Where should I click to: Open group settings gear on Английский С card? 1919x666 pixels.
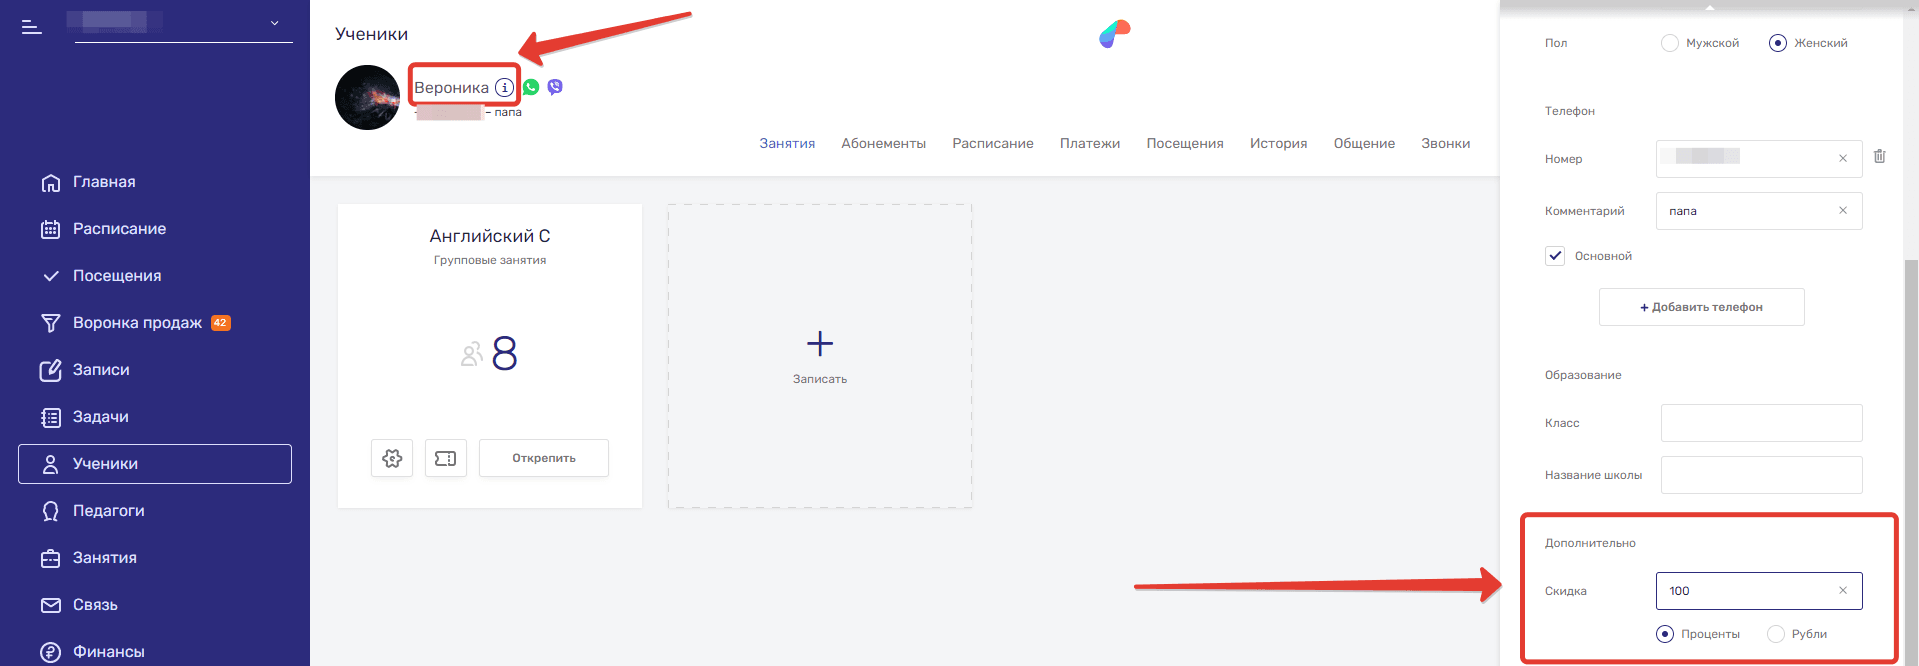(392, 458)
